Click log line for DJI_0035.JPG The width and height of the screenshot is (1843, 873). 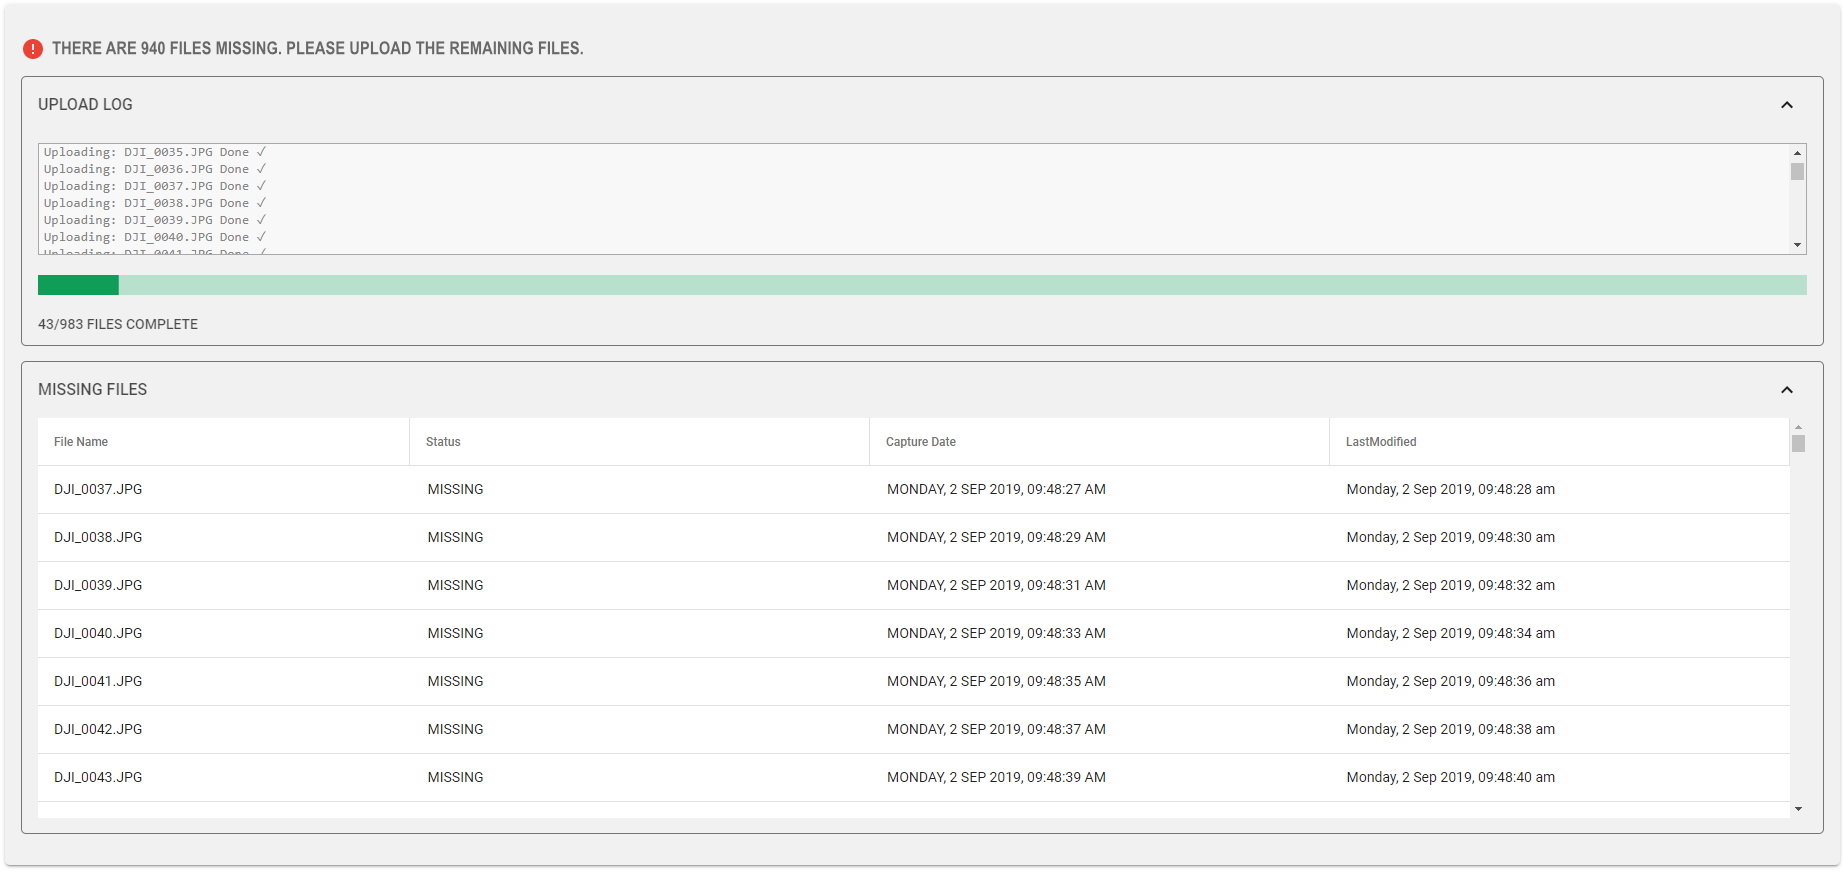point(155,152)
